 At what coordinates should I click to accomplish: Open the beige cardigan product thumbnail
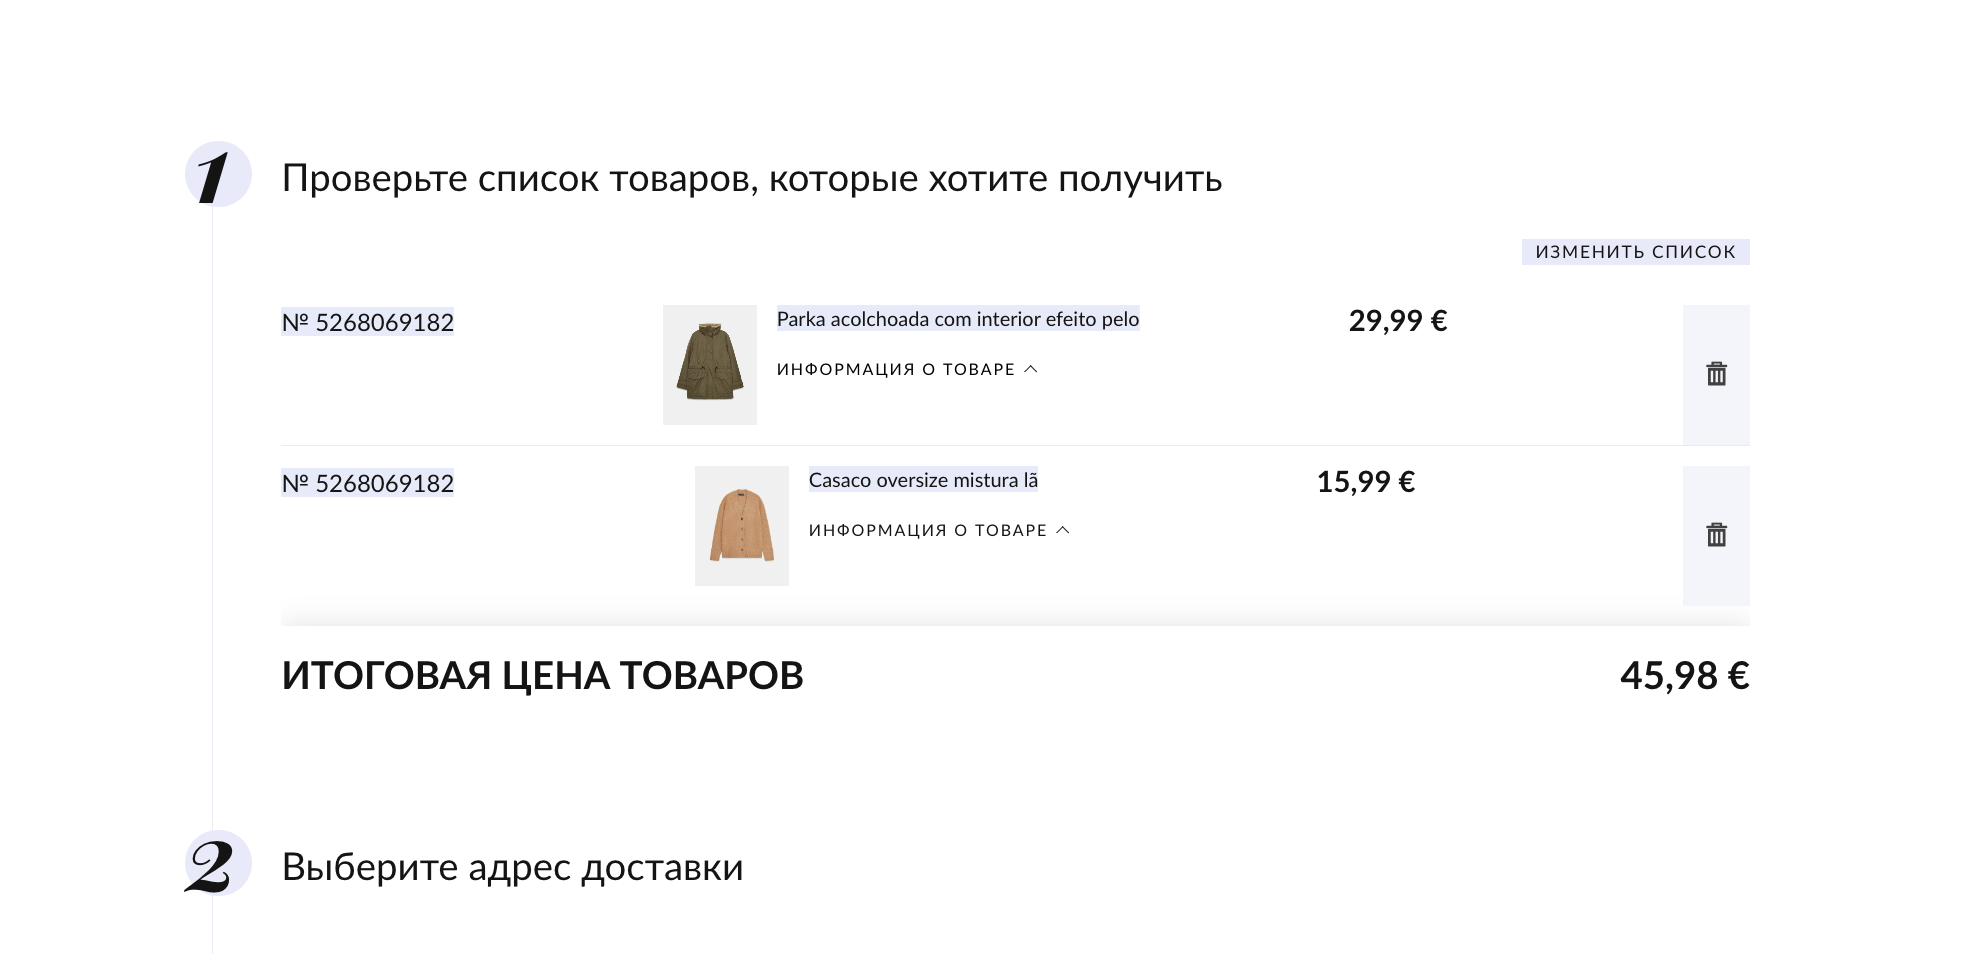tap(741, 526)
